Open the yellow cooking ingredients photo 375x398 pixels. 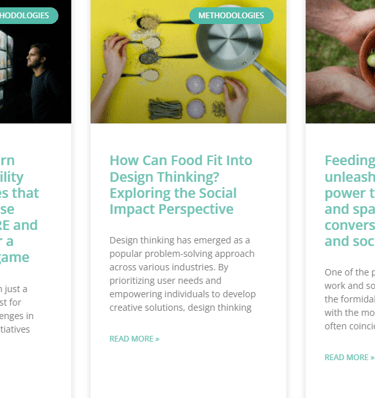pyautogui.click(x=188, y=62)
